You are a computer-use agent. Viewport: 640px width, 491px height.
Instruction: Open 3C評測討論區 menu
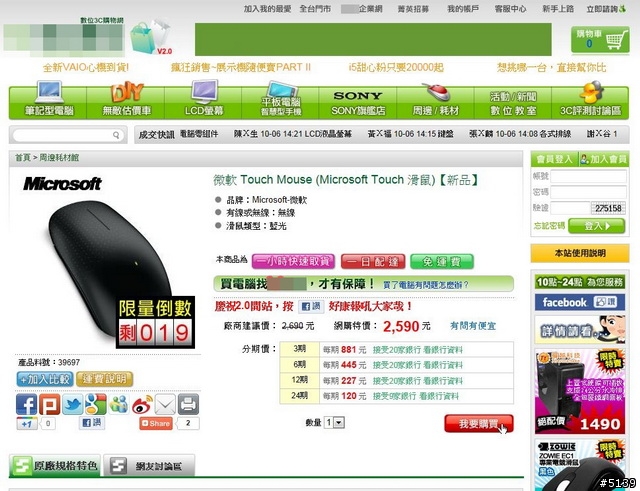pos(590,100)
